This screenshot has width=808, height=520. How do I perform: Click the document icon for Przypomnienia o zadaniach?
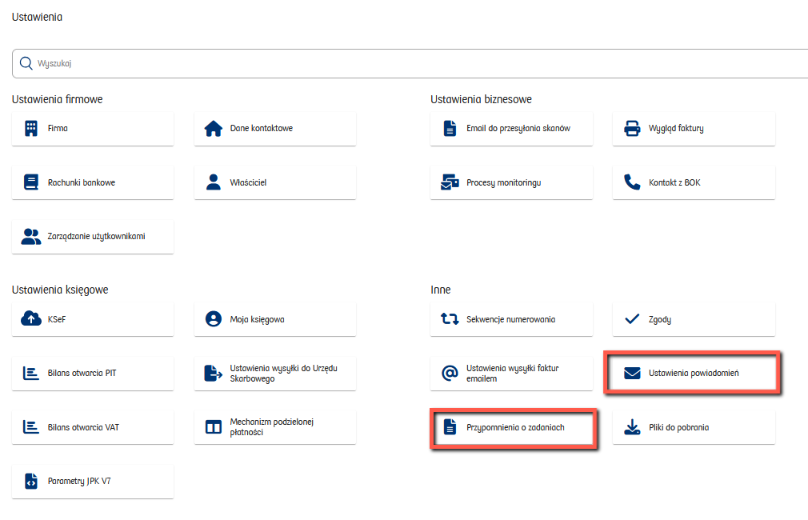point(450,427)
